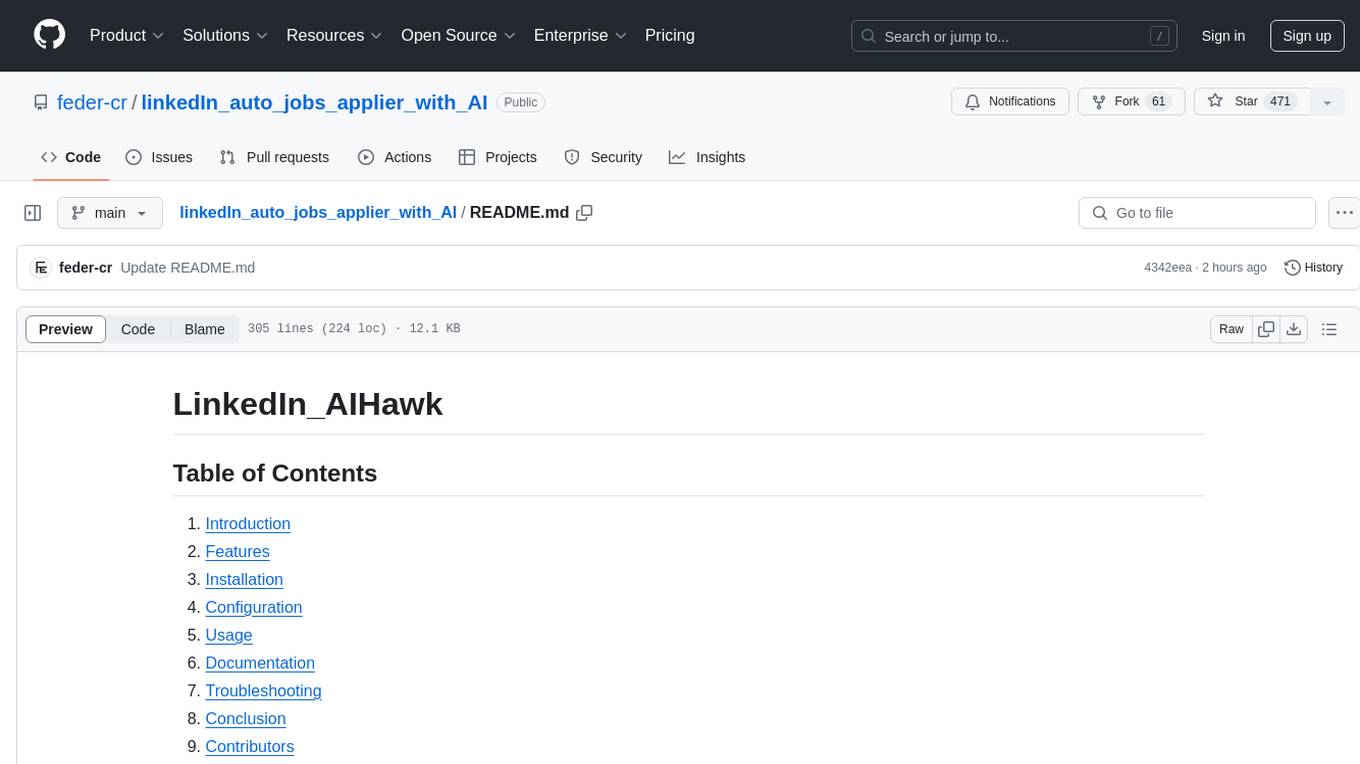Click the Table of Contents heading

[275, 473]
